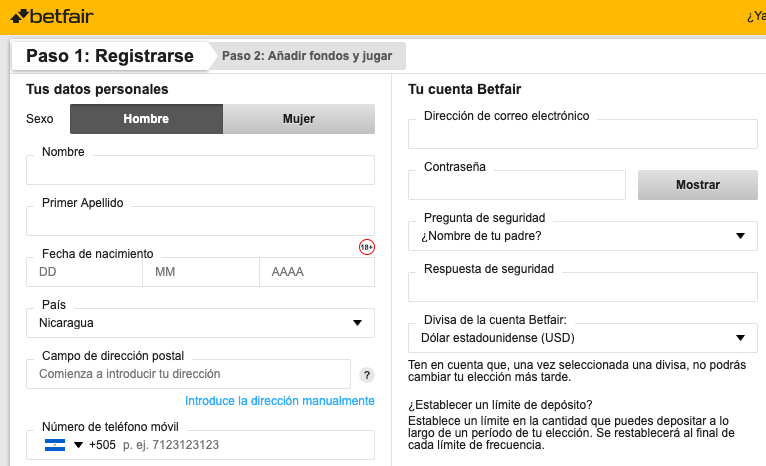
Task: Focus the Nombre input field
Action: 200,170
